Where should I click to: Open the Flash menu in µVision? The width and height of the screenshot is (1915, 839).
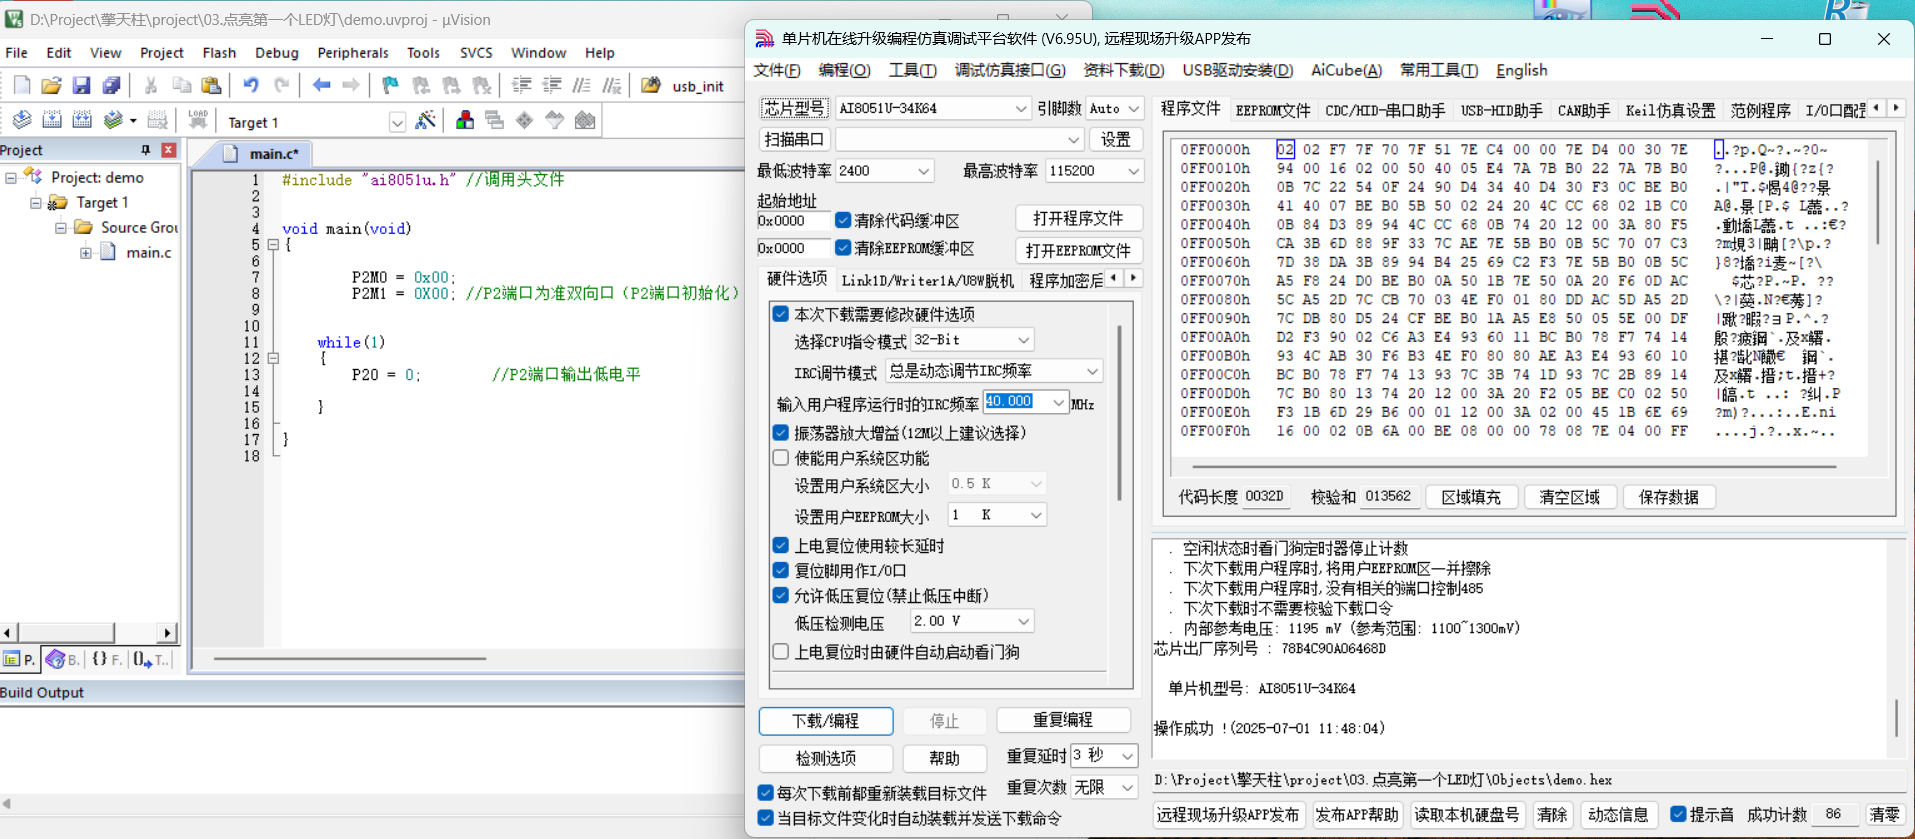(219, 53)
